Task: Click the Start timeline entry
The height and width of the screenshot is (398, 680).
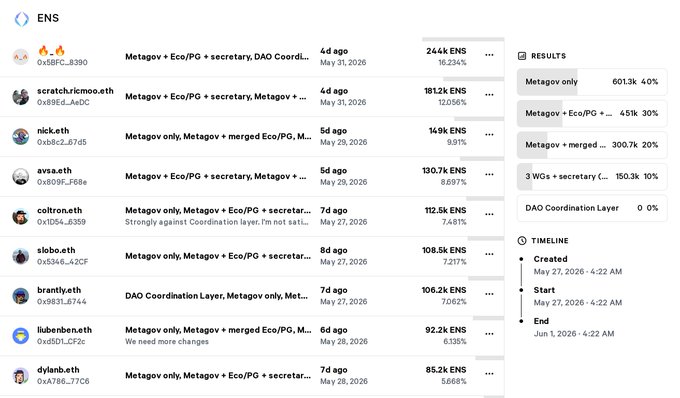Action: tap(578, 296)
